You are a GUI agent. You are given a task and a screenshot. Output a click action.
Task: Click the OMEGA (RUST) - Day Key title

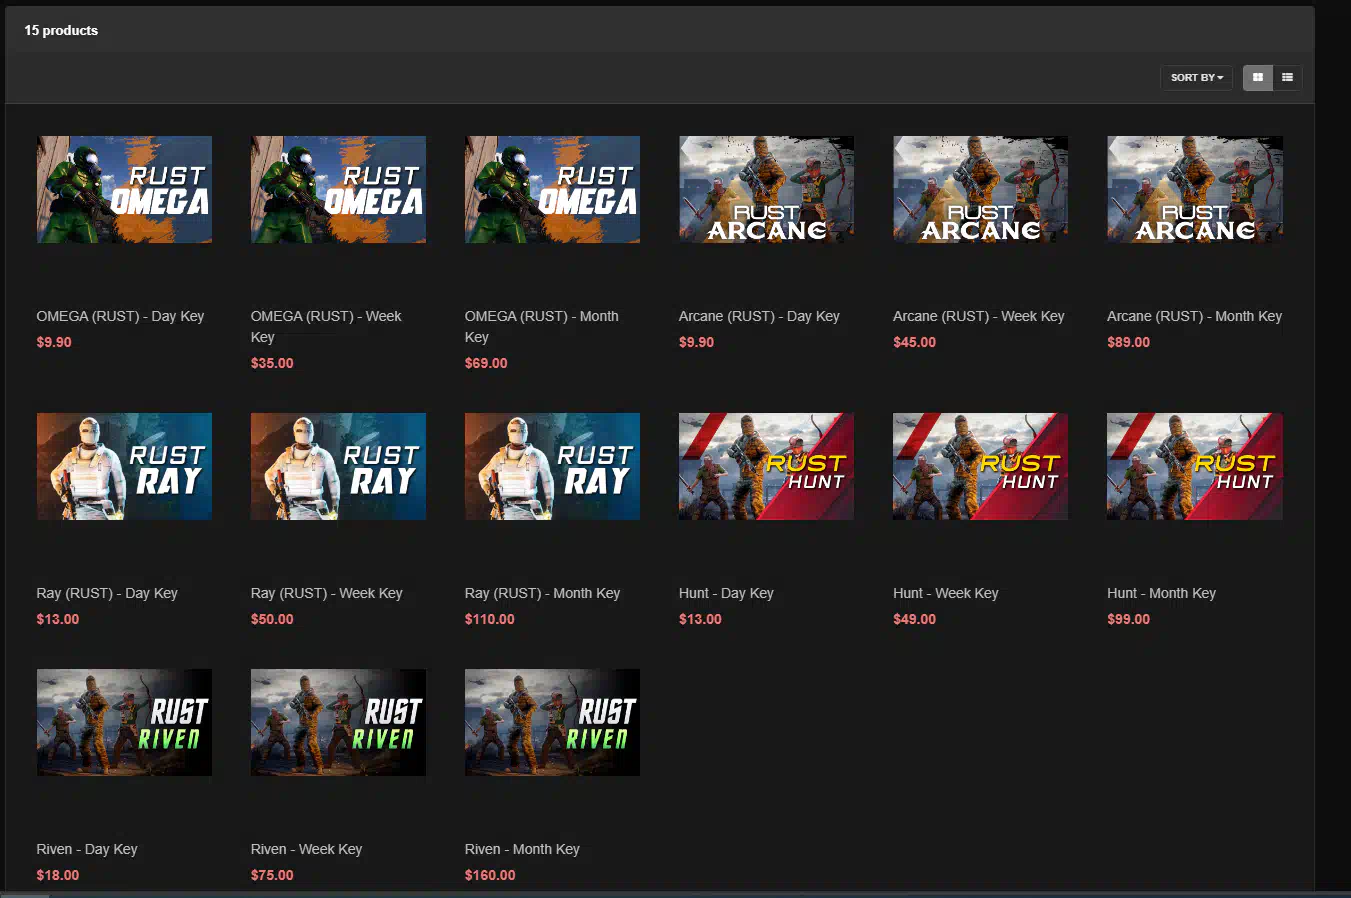point(120,316)
